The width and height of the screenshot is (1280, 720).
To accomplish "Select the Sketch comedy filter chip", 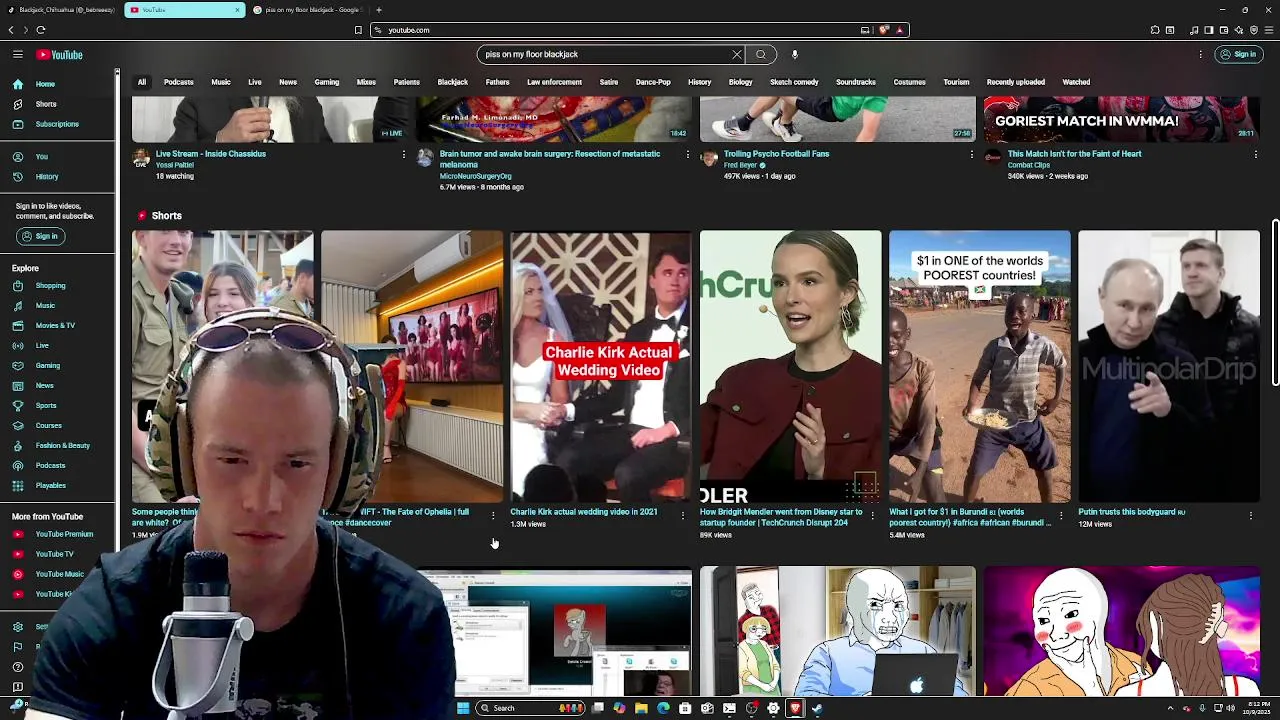I will (794, 82).
